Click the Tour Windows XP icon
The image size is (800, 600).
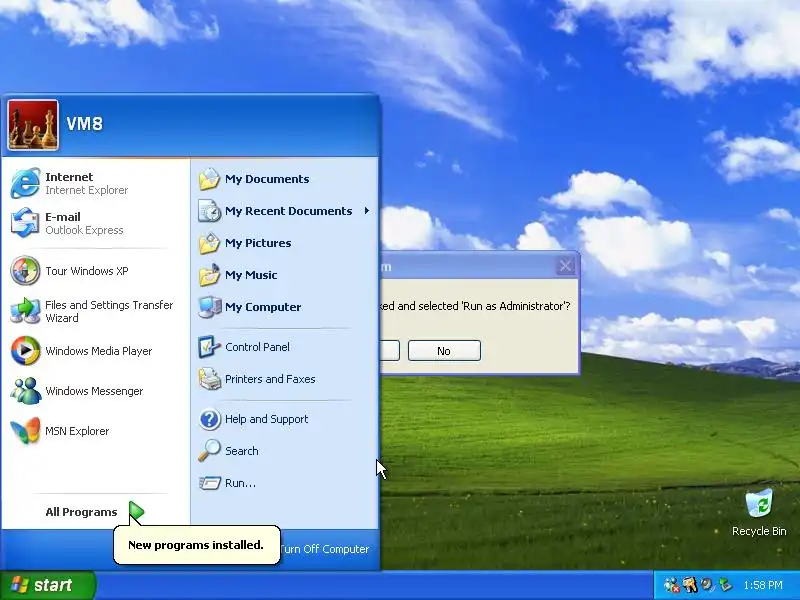[25, 270]
